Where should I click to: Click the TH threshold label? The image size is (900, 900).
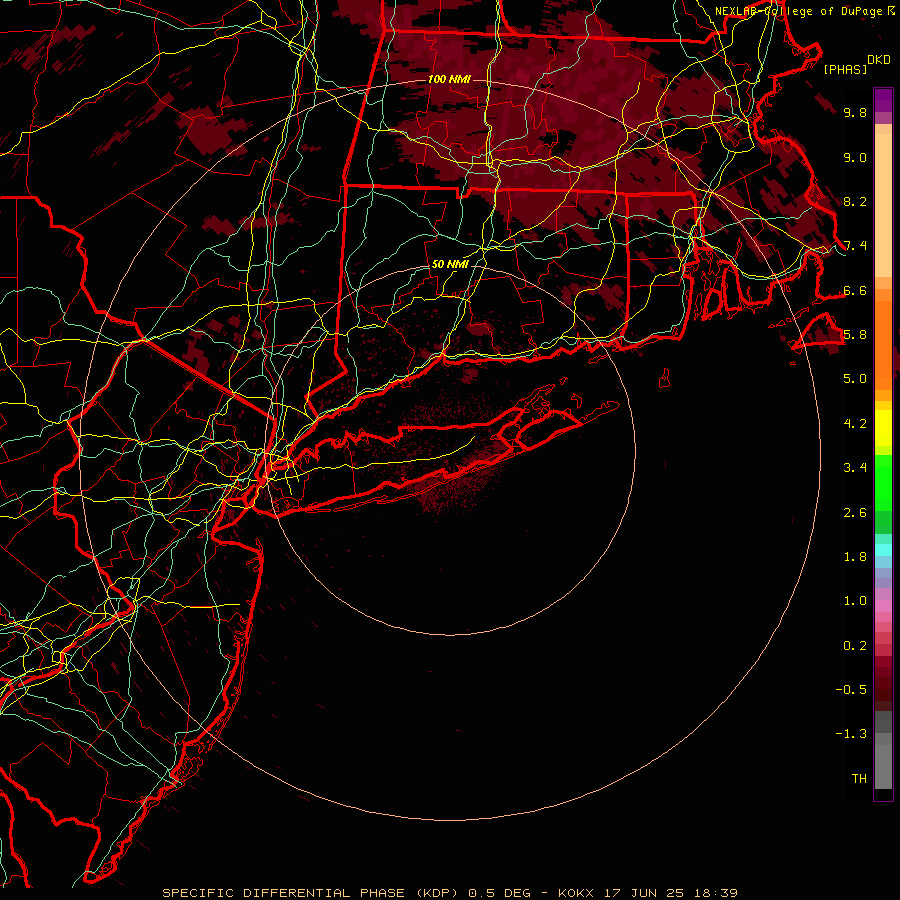pos(859,779)
